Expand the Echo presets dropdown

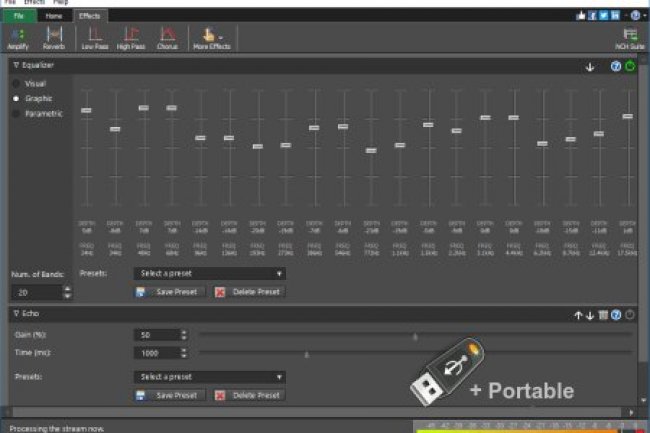[209, 377]
